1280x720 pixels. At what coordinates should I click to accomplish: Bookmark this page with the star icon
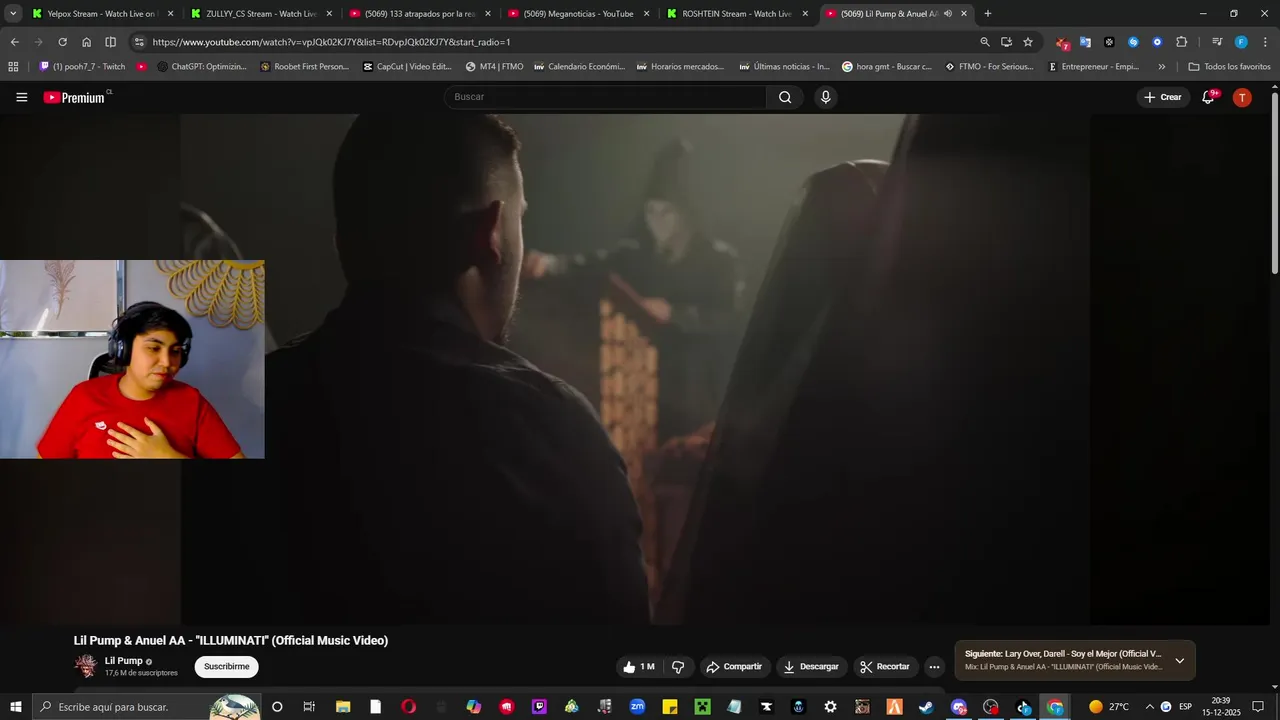1027,42
